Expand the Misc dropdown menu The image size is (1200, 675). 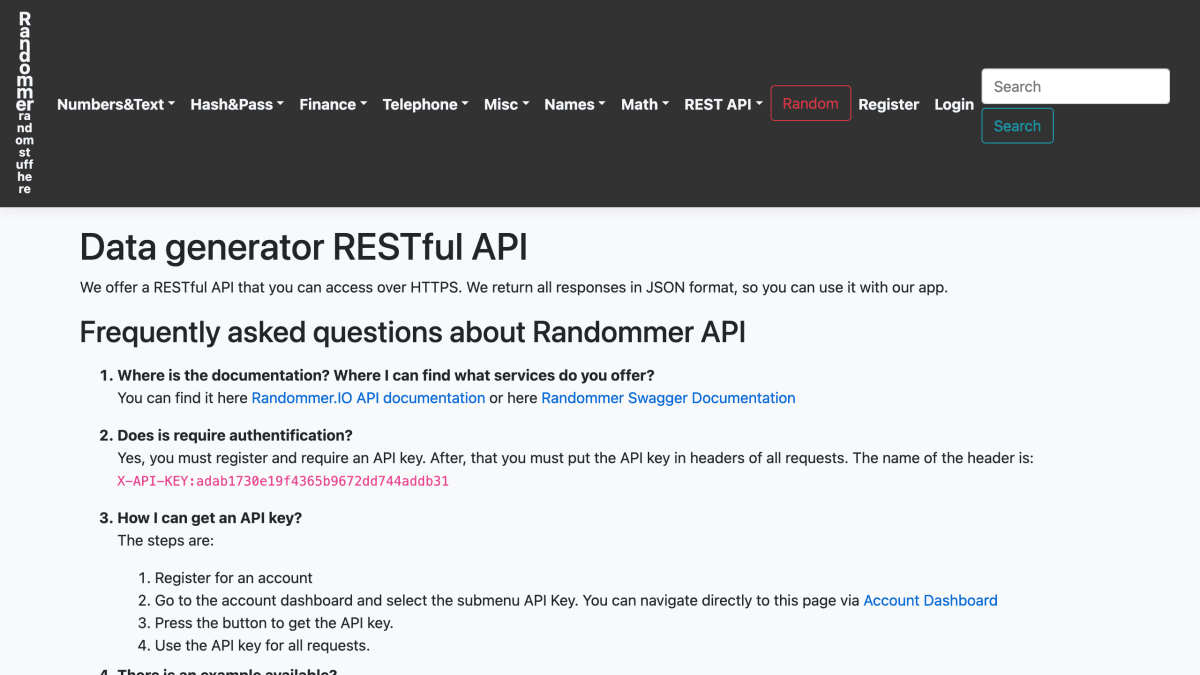coord(507,104)
